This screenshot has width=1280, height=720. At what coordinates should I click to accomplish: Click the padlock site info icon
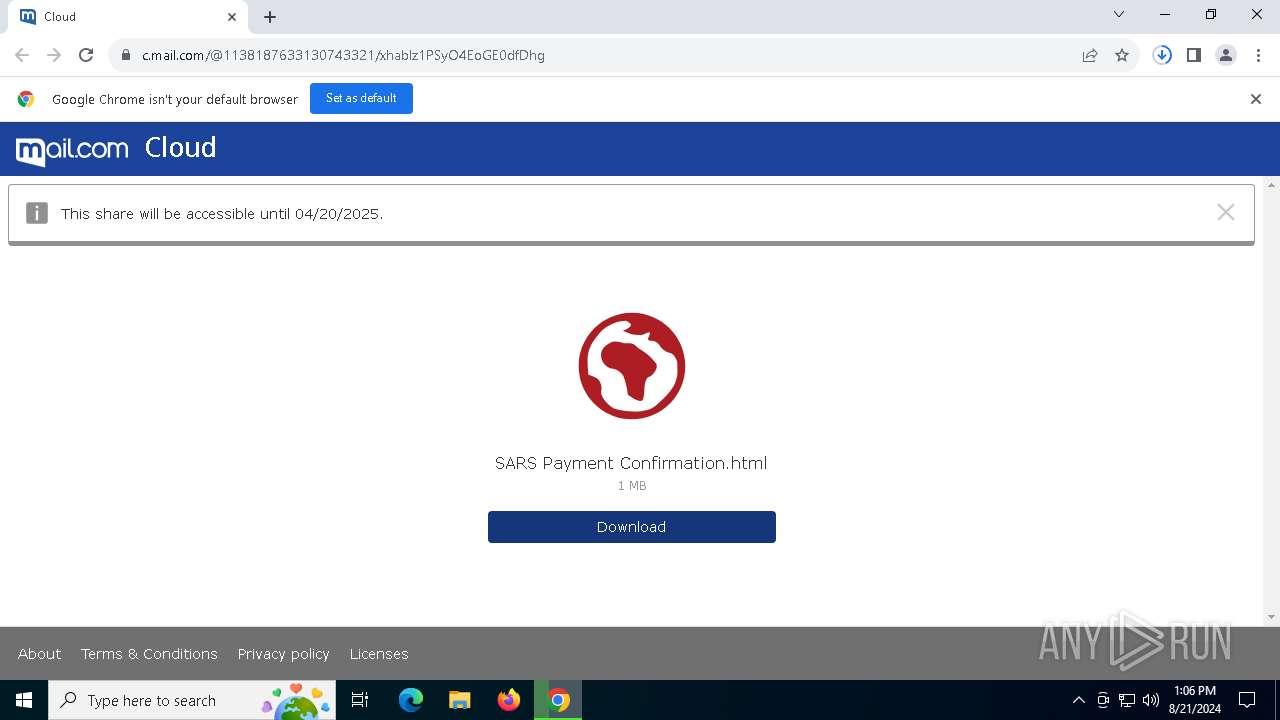(126, 55)
